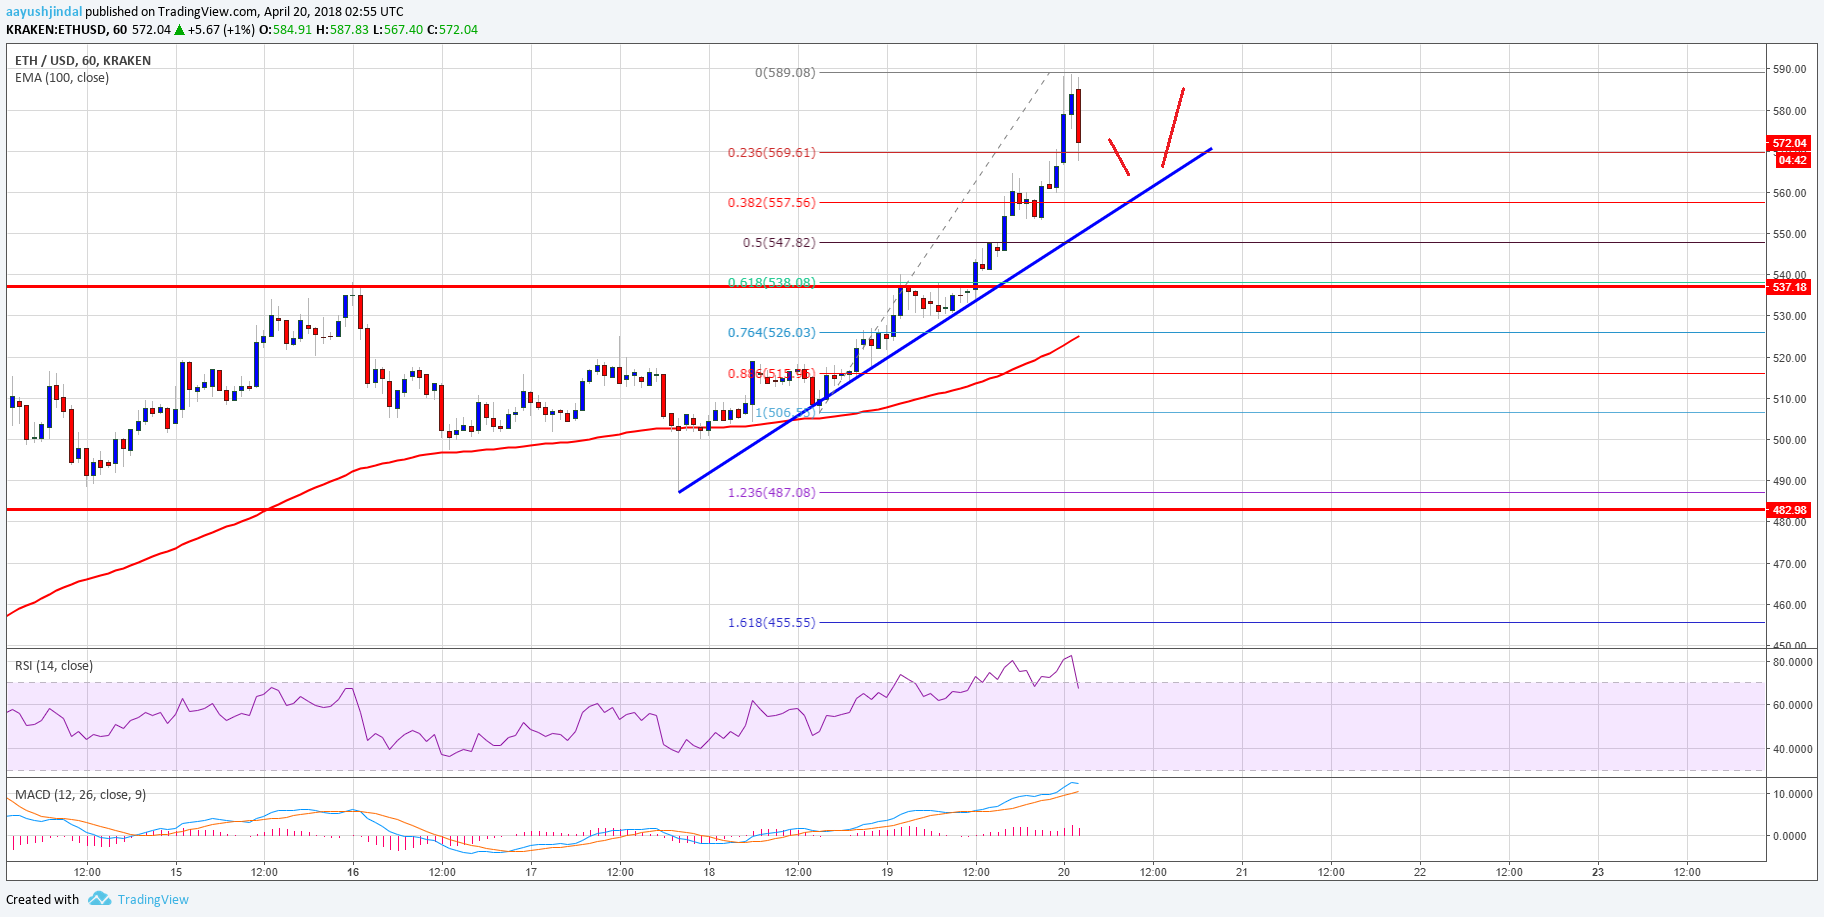Open the TradingView link in footer
The image size is (1824, 917).
point(153,899)
